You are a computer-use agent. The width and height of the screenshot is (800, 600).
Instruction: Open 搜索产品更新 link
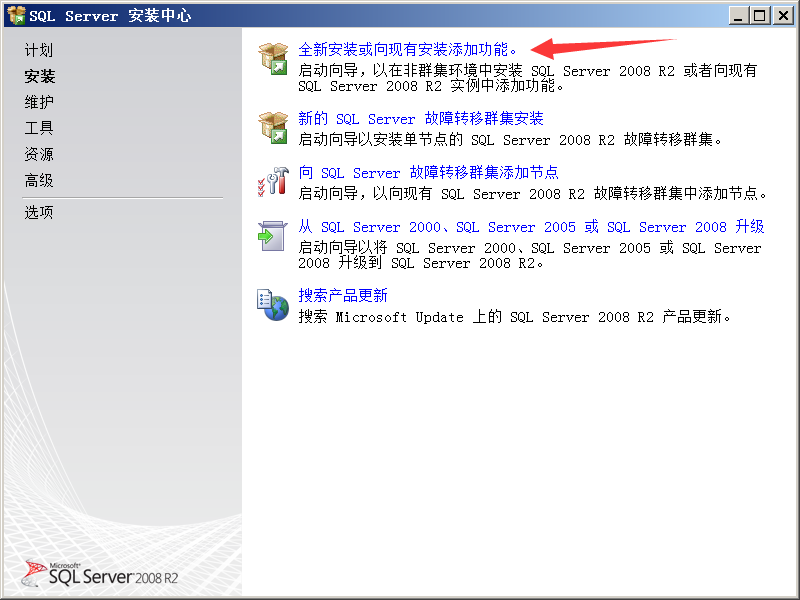tap(343, 295)
